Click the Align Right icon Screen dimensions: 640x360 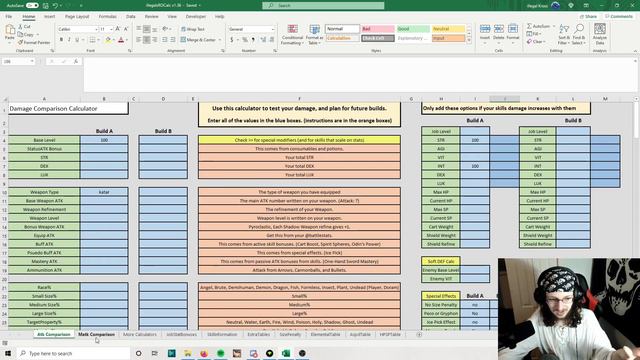155,40
